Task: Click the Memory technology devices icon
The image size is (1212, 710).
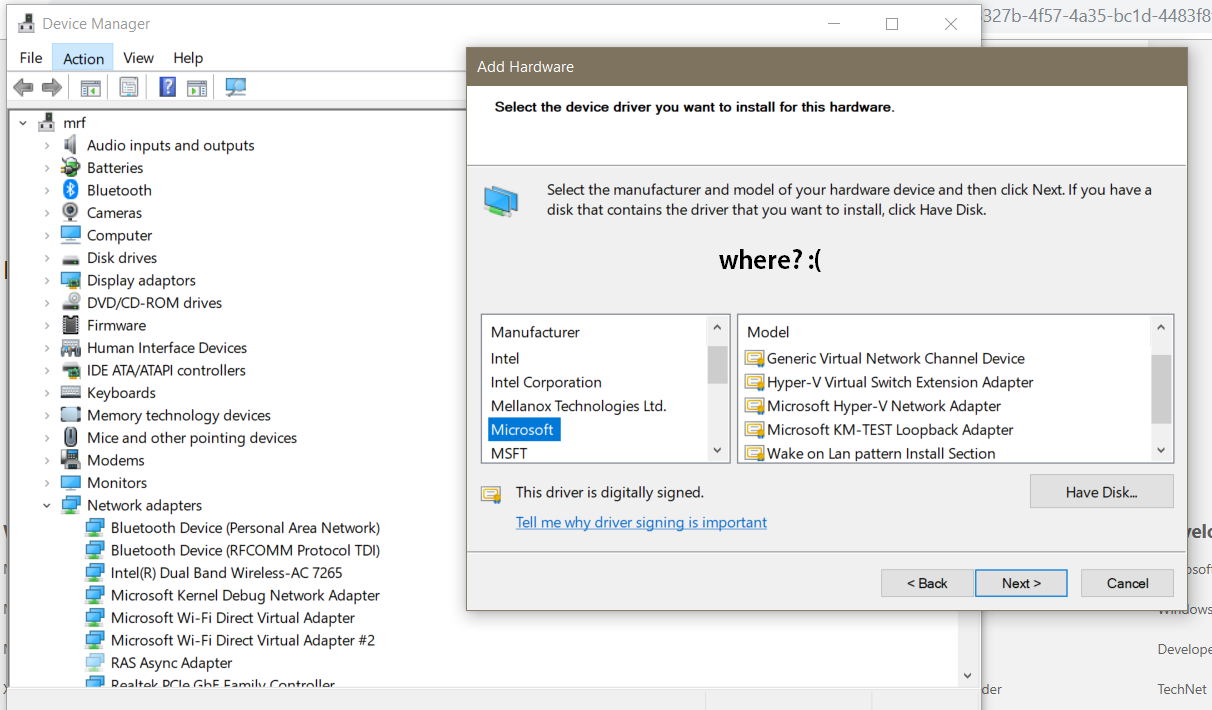Action: click(x=70, y=415)
